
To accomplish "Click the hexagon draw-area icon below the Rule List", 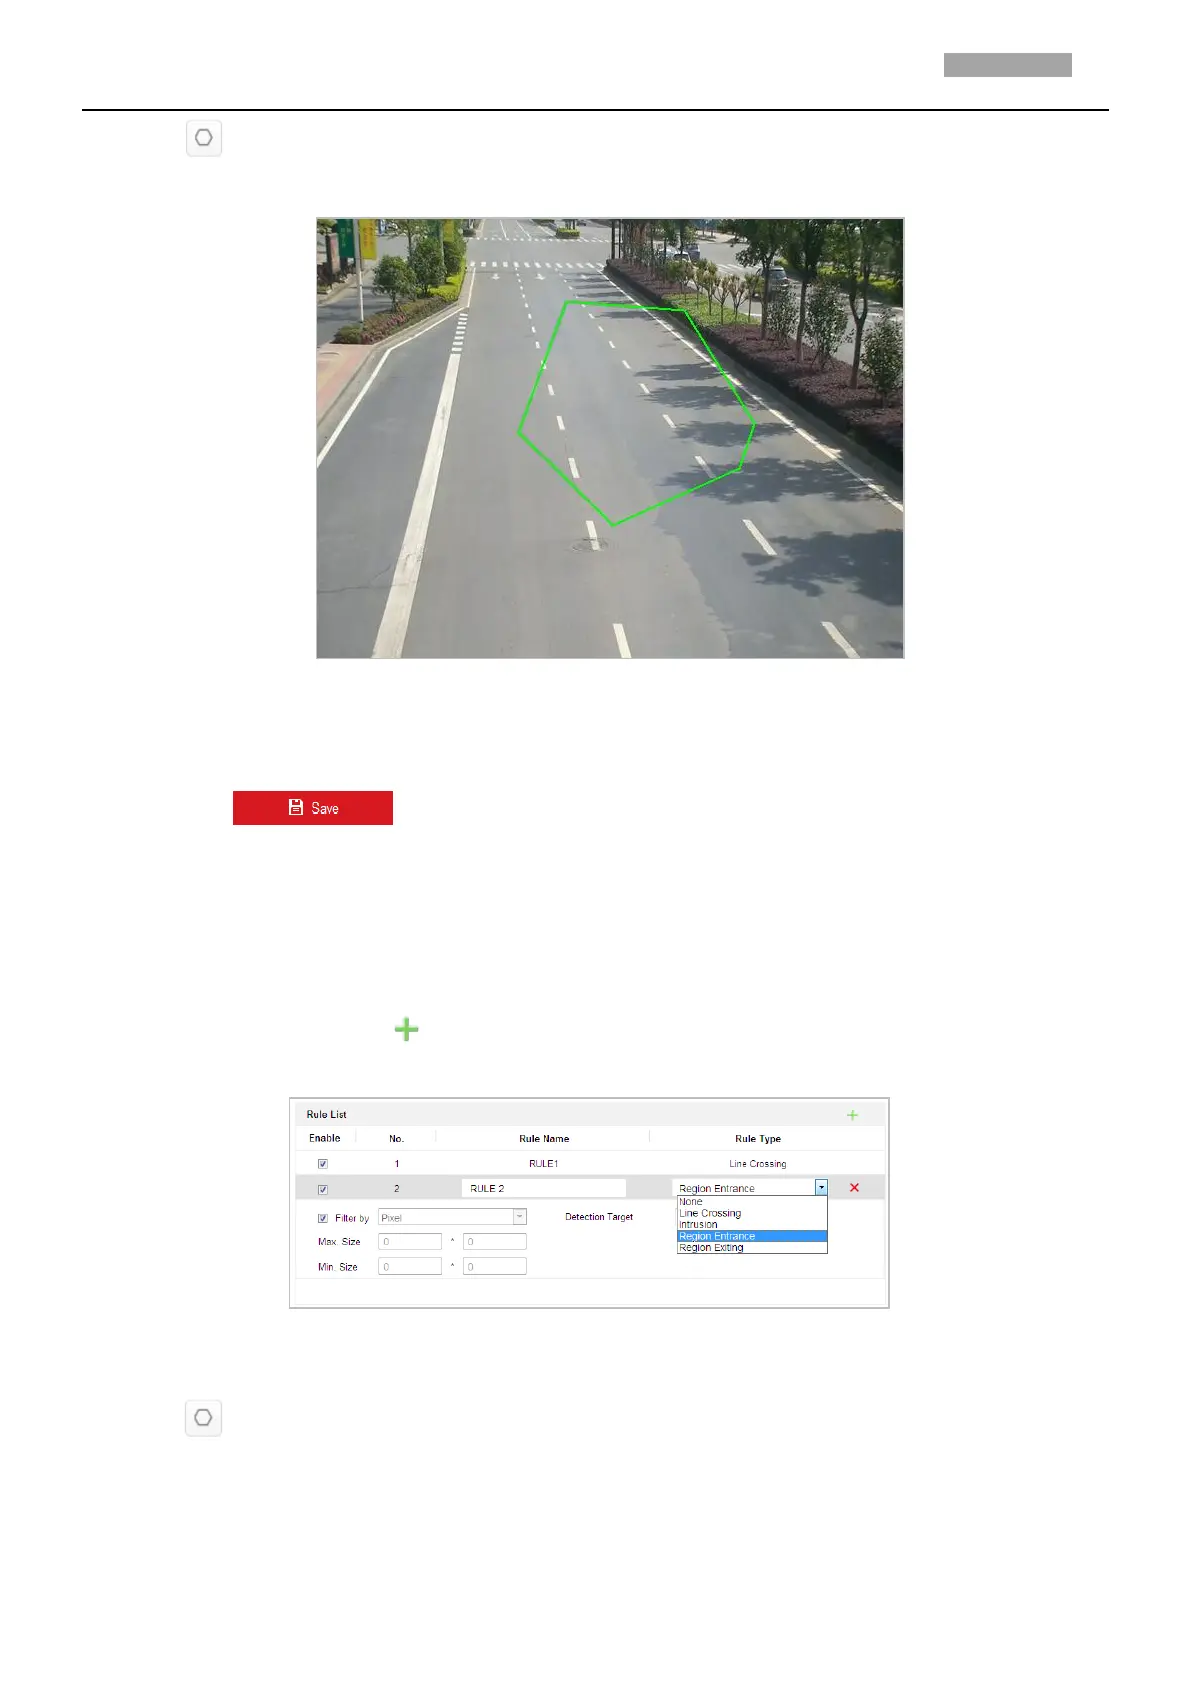I will click(x=204, y=1418).
